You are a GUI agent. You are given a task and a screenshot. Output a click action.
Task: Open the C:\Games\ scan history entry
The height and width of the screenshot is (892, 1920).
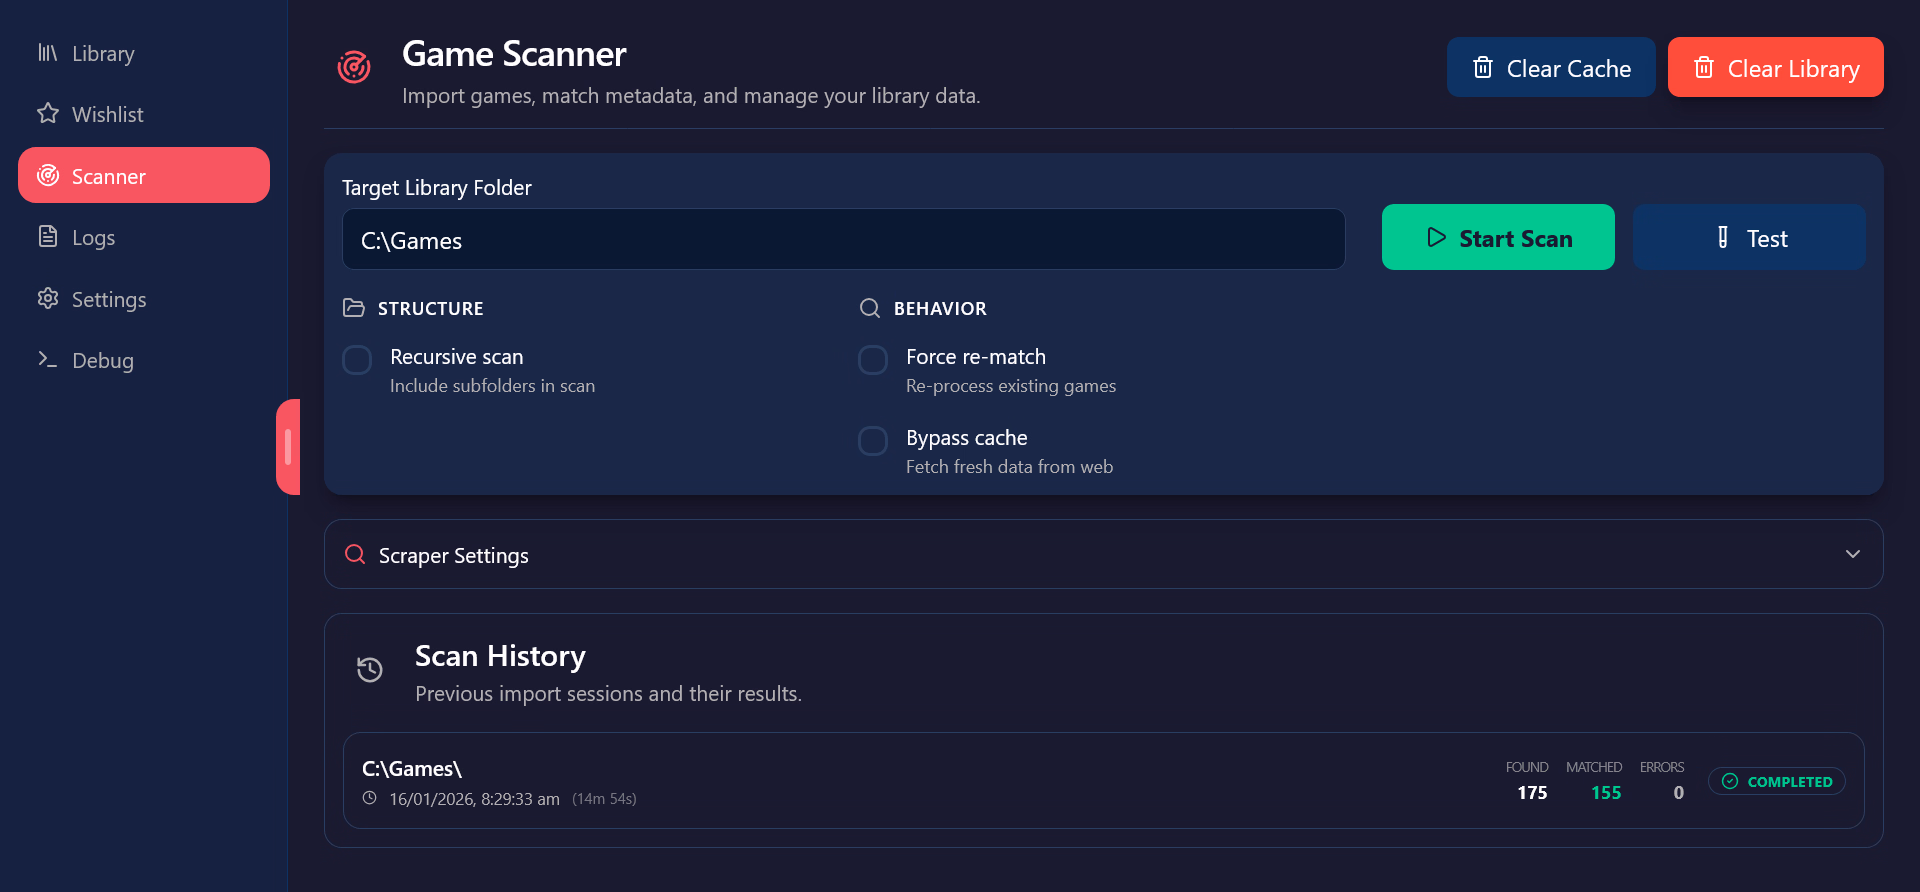click(900, 781)
